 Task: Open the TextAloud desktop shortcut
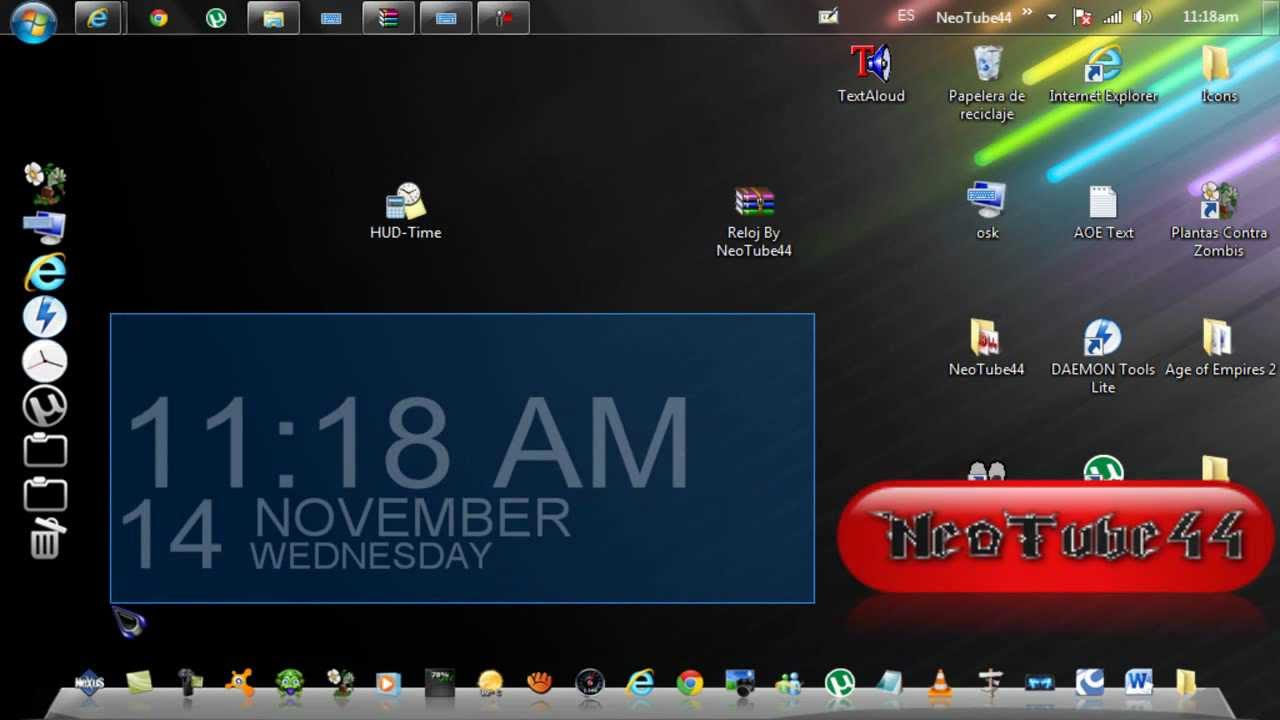coord(871,74)
